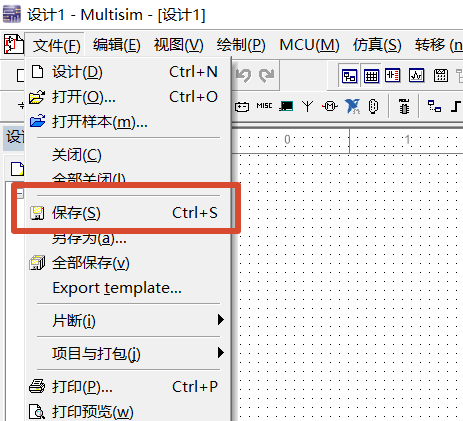463x421 pixels.
Task: Select the Connectors component icon
Action: coord(373,106)
